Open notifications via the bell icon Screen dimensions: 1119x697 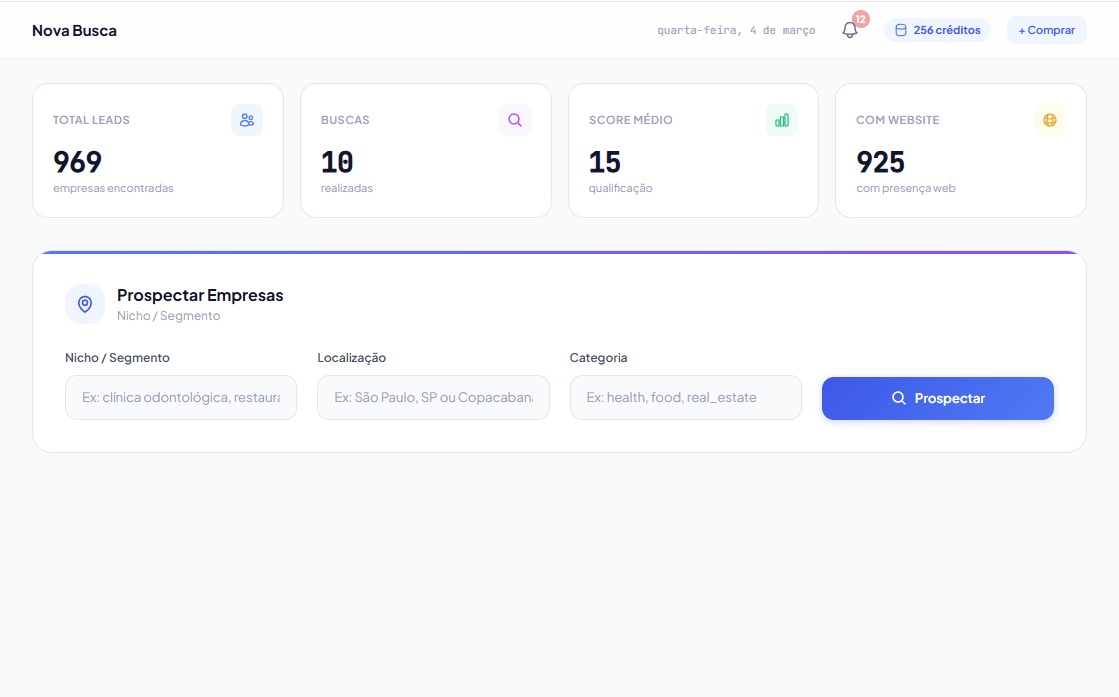[849, 31]
